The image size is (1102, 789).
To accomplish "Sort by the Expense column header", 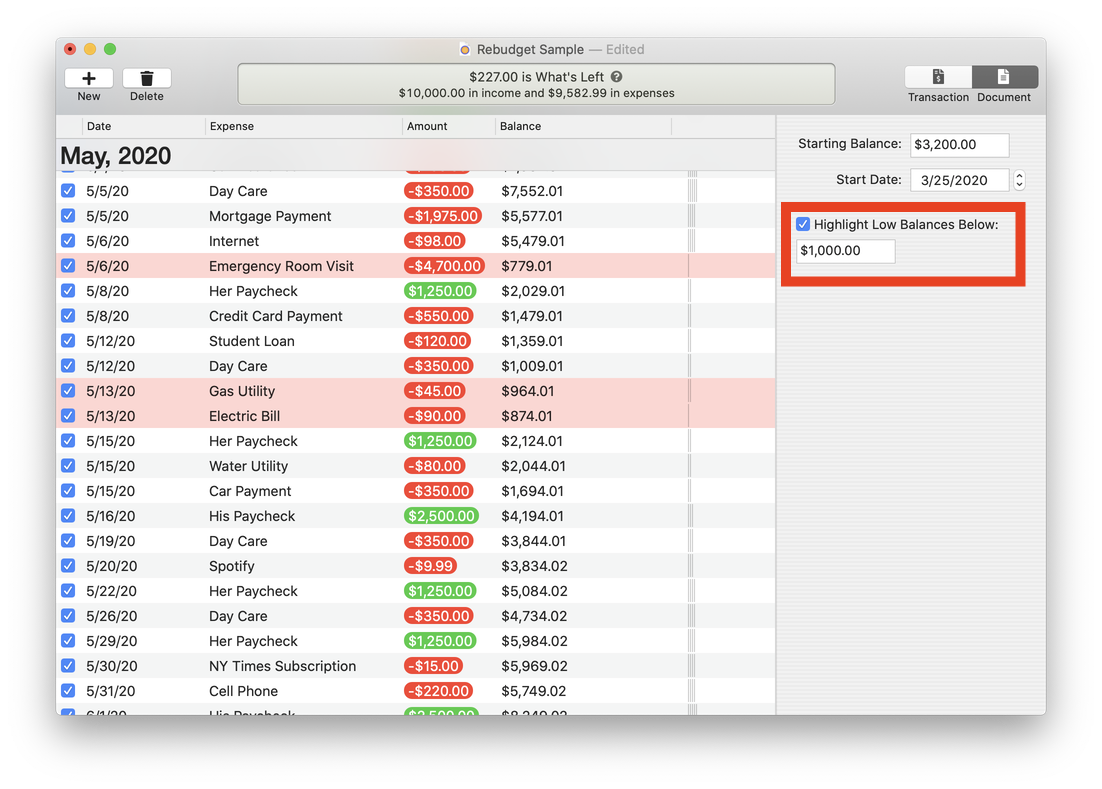I will pyautogui.click(x=304, y=126).
